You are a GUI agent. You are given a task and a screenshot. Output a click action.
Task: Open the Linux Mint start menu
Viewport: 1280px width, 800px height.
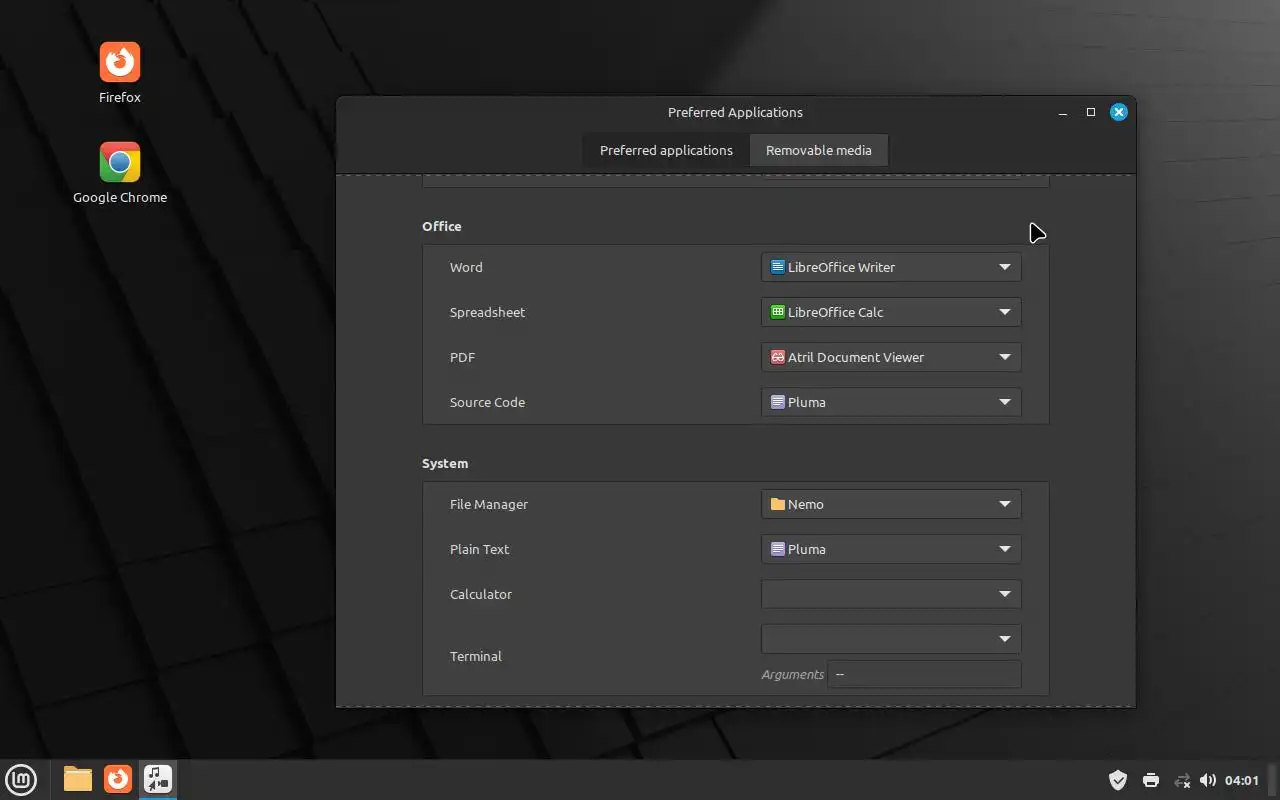[21, 779]
